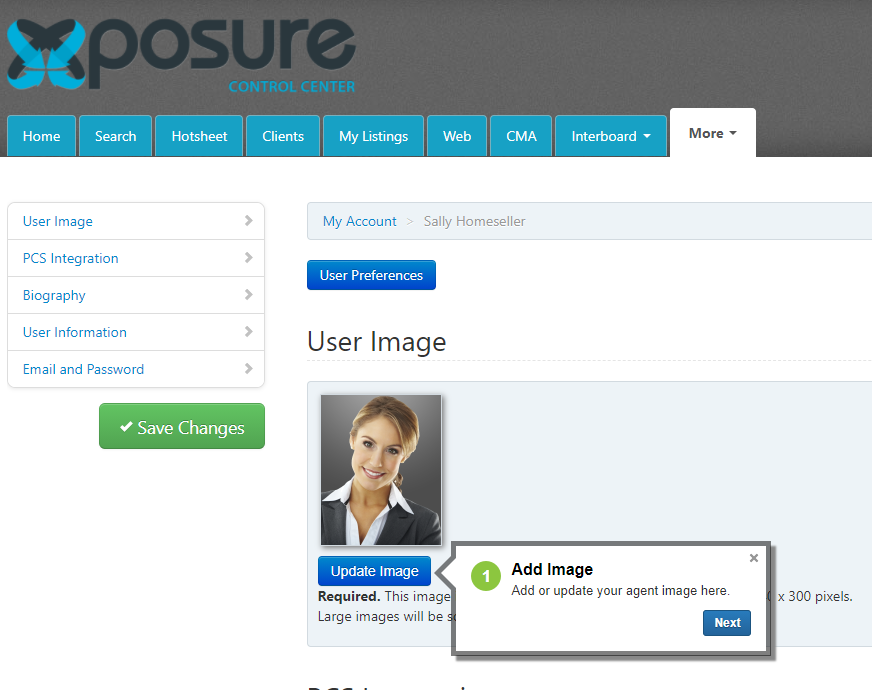Image resolution: width=872 pixels, height=690 pixels.
Task: Click the chevron beside User Image
Action: point(249,221)
